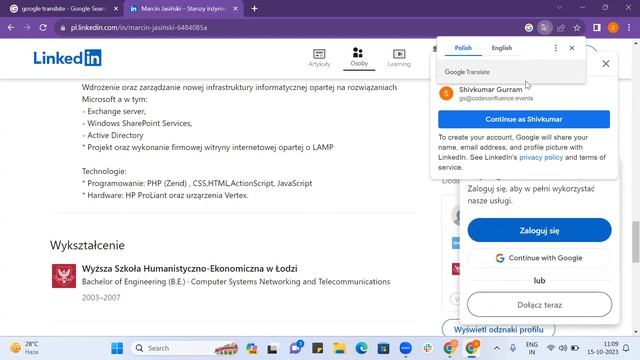Image resolution: width=640 pixels, height=360 pixels.
Task: Click Continue as Shivkumar button
Action: point(524,119)
